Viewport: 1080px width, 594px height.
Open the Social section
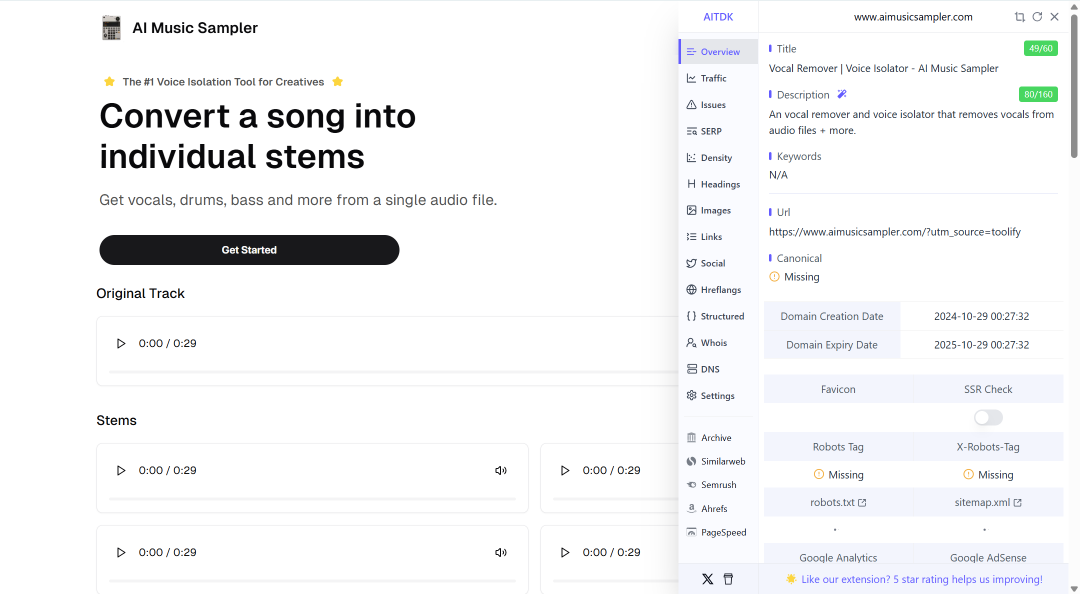[x=716, y=263]
